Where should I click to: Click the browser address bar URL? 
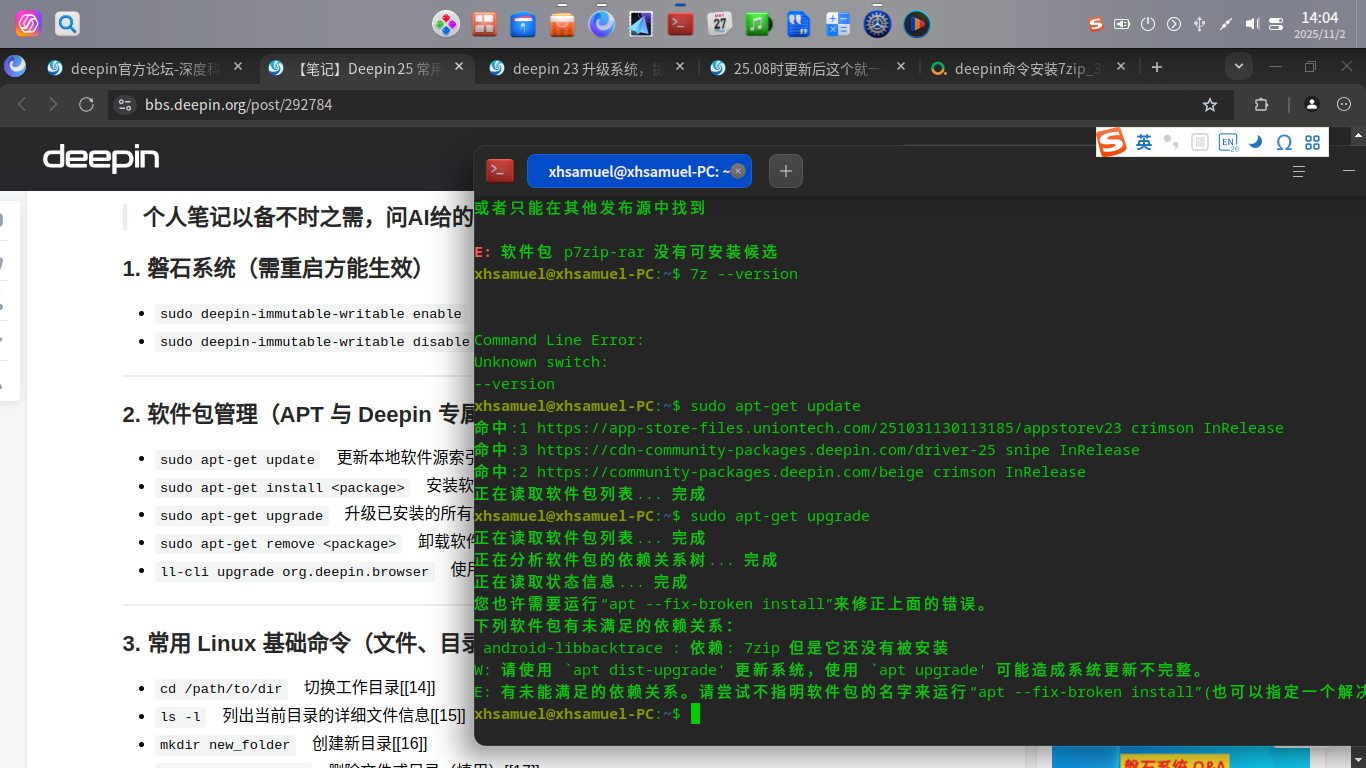click(x=239, y=104)
